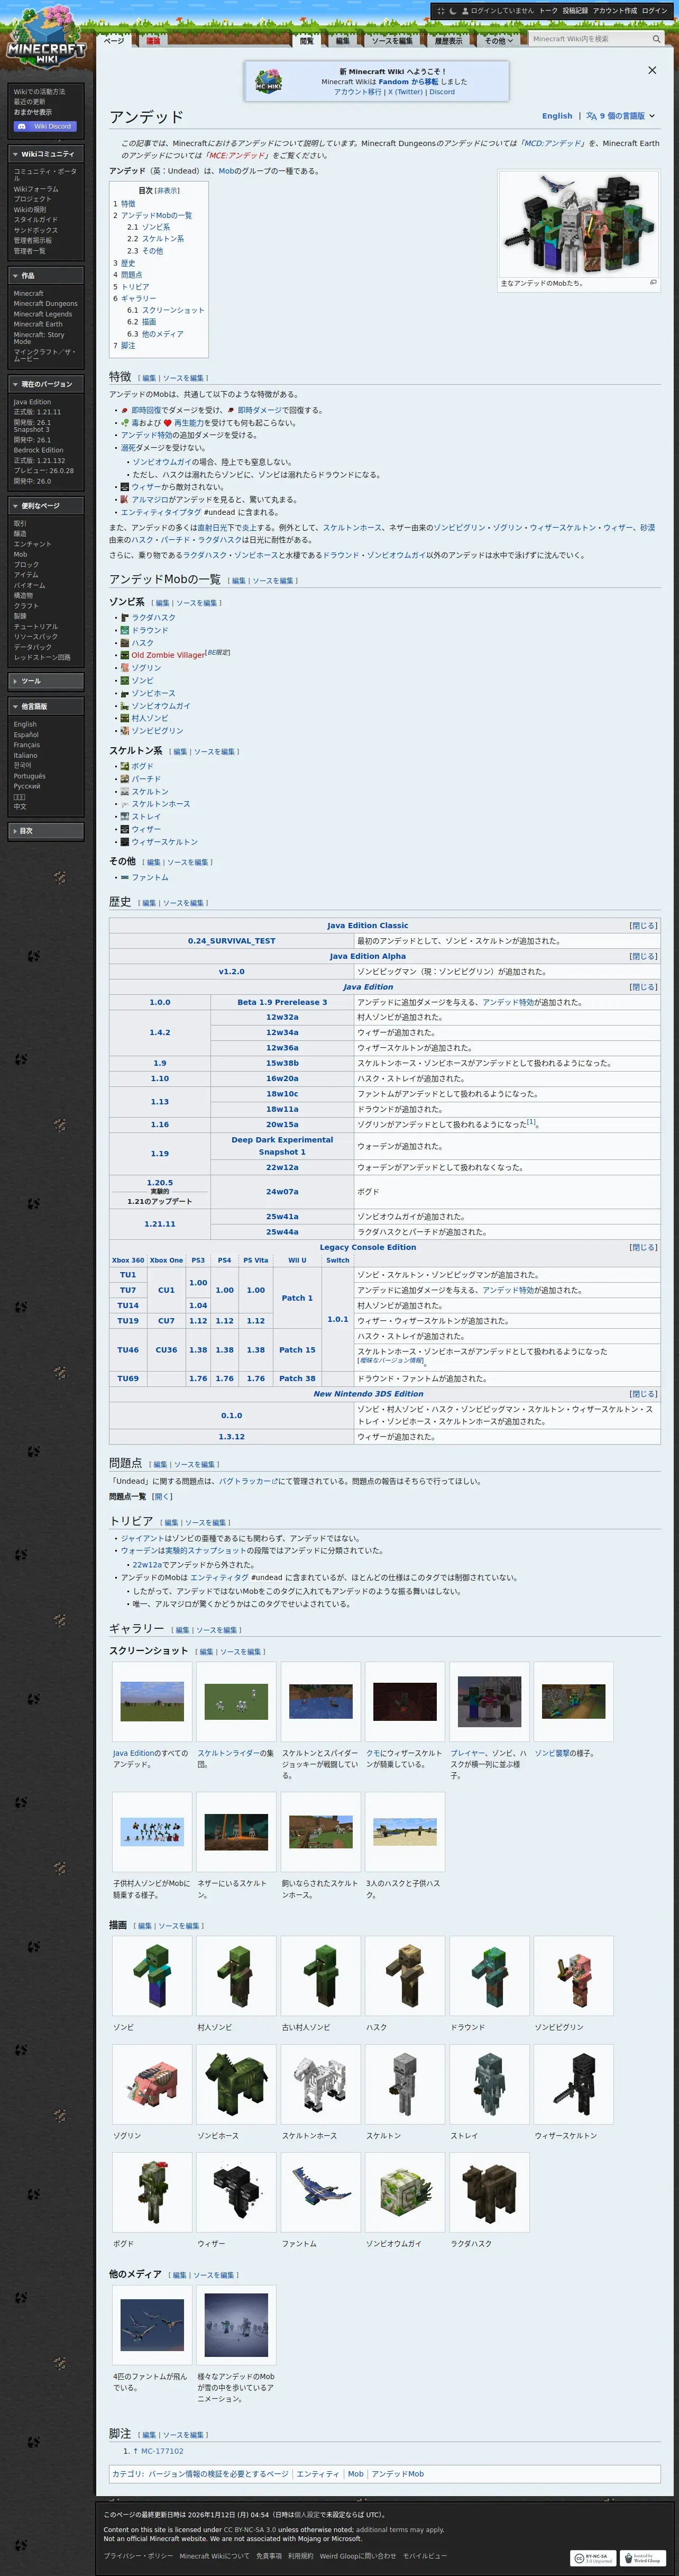This screenshot has height=2576, width=679.
Task: Collapse the Java Edition Alpha history table
Action: 643,957
